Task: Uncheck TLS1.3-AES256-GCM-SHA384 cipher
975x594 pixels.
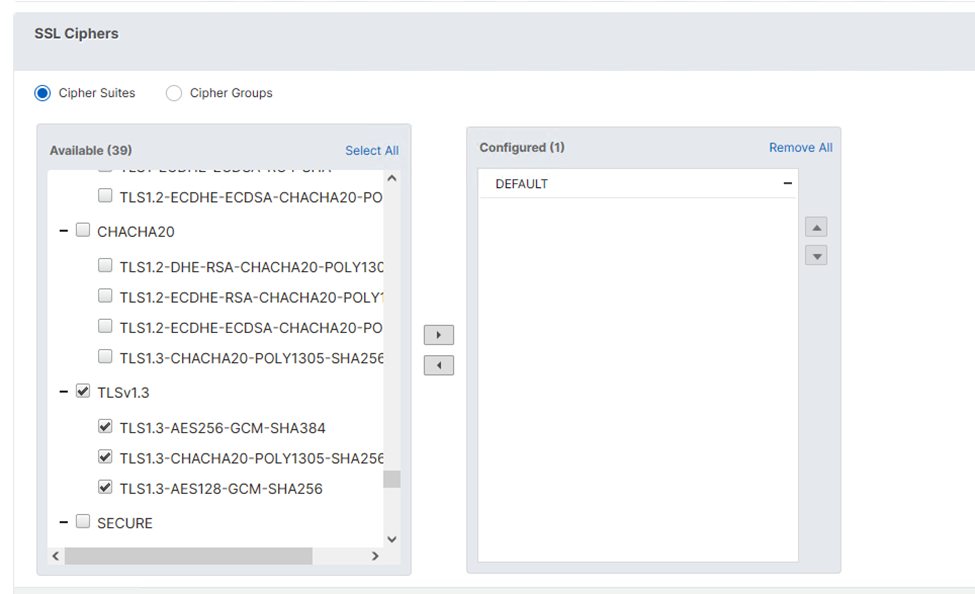Action: [105, 427]
